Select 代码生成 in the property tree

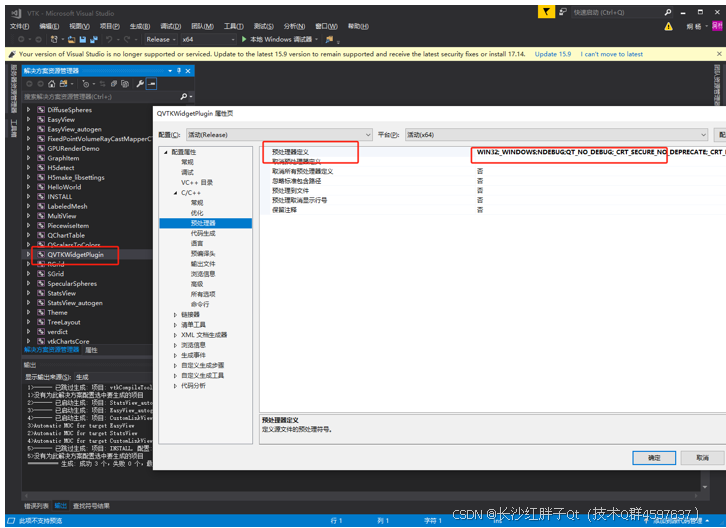[203, 233]
